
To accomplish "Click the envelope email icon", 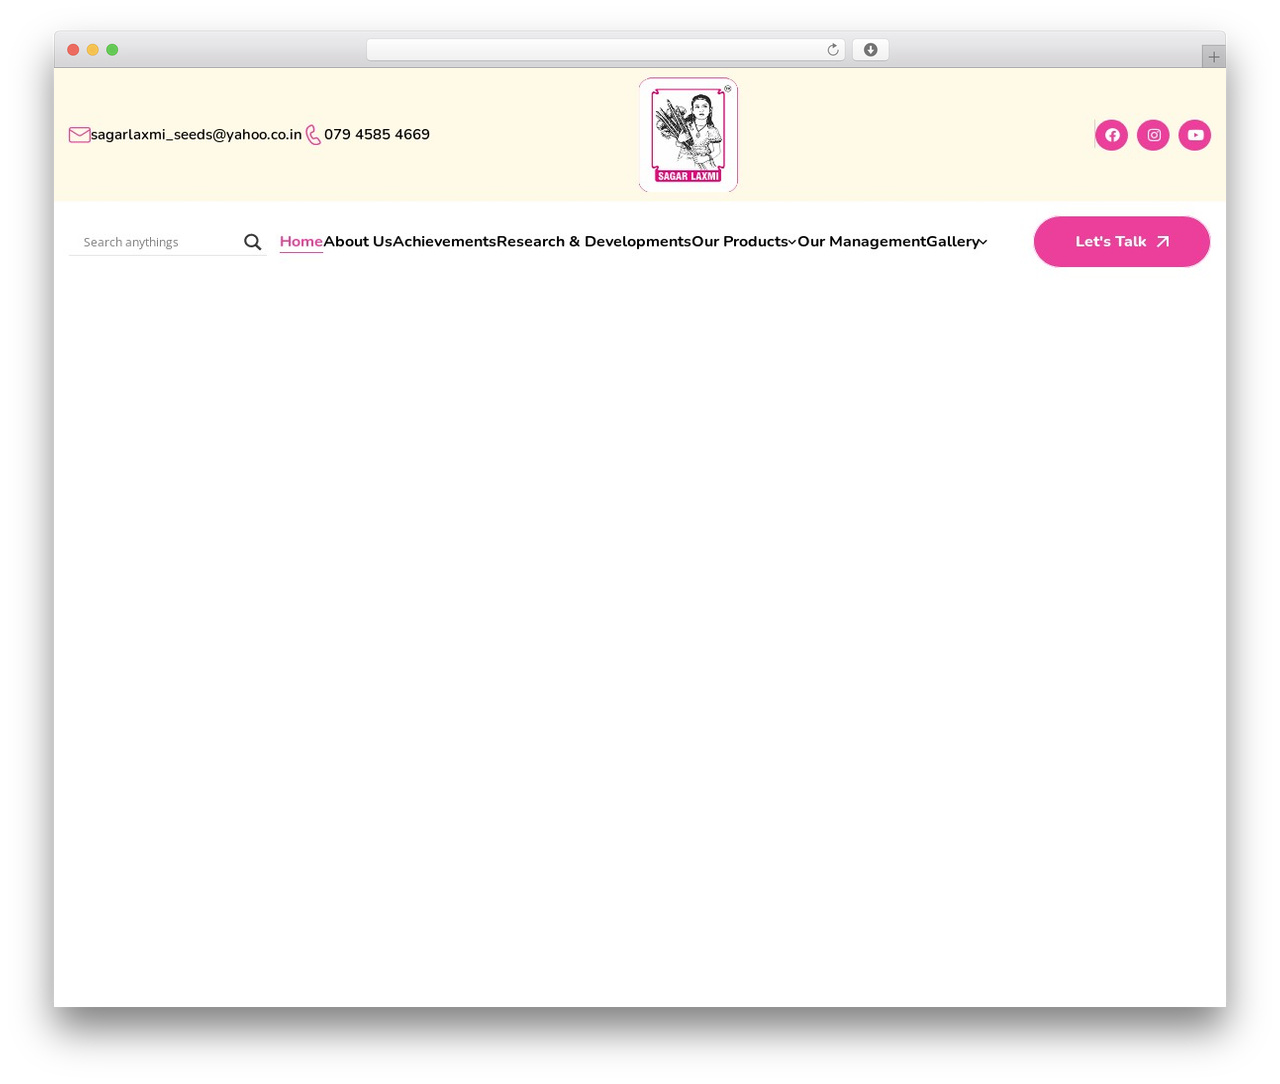I will [x=80, y=135].
